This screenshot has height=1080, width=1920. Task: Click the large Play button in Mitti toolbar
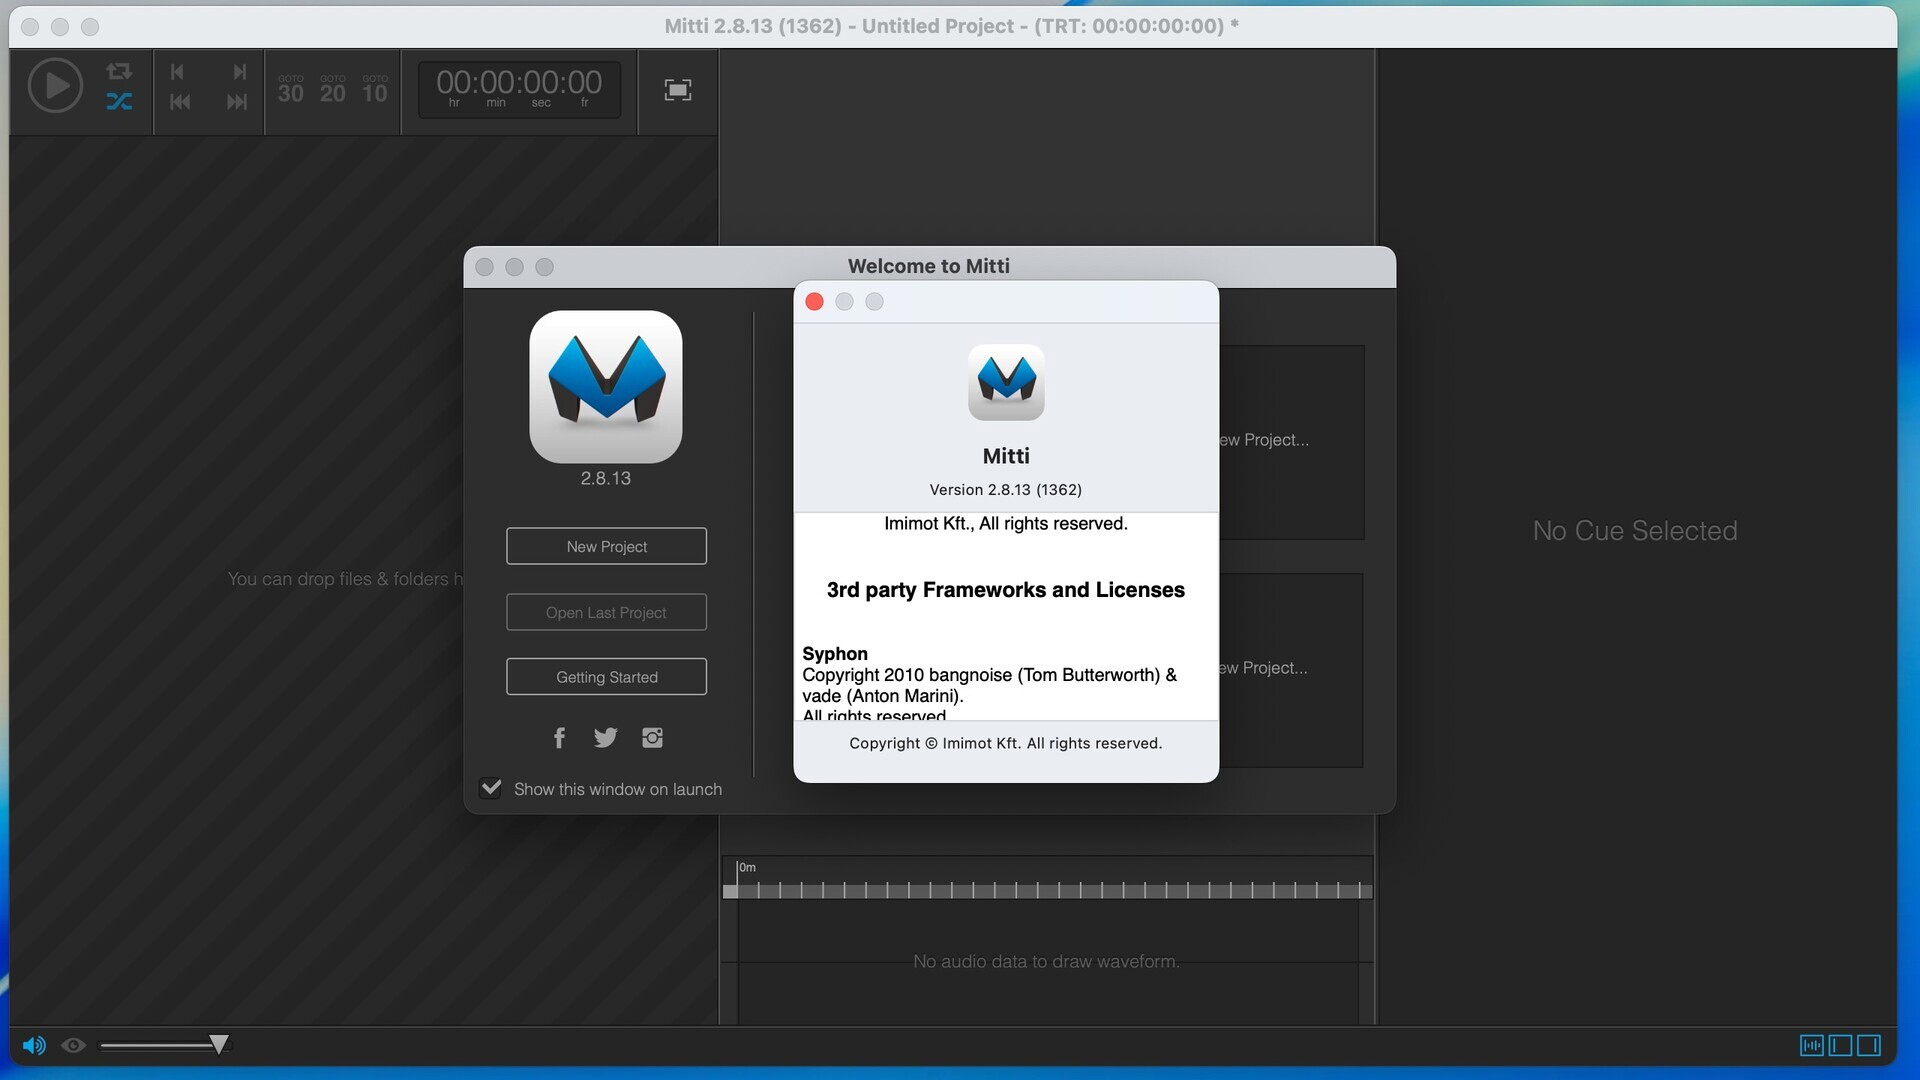[55, 86]
